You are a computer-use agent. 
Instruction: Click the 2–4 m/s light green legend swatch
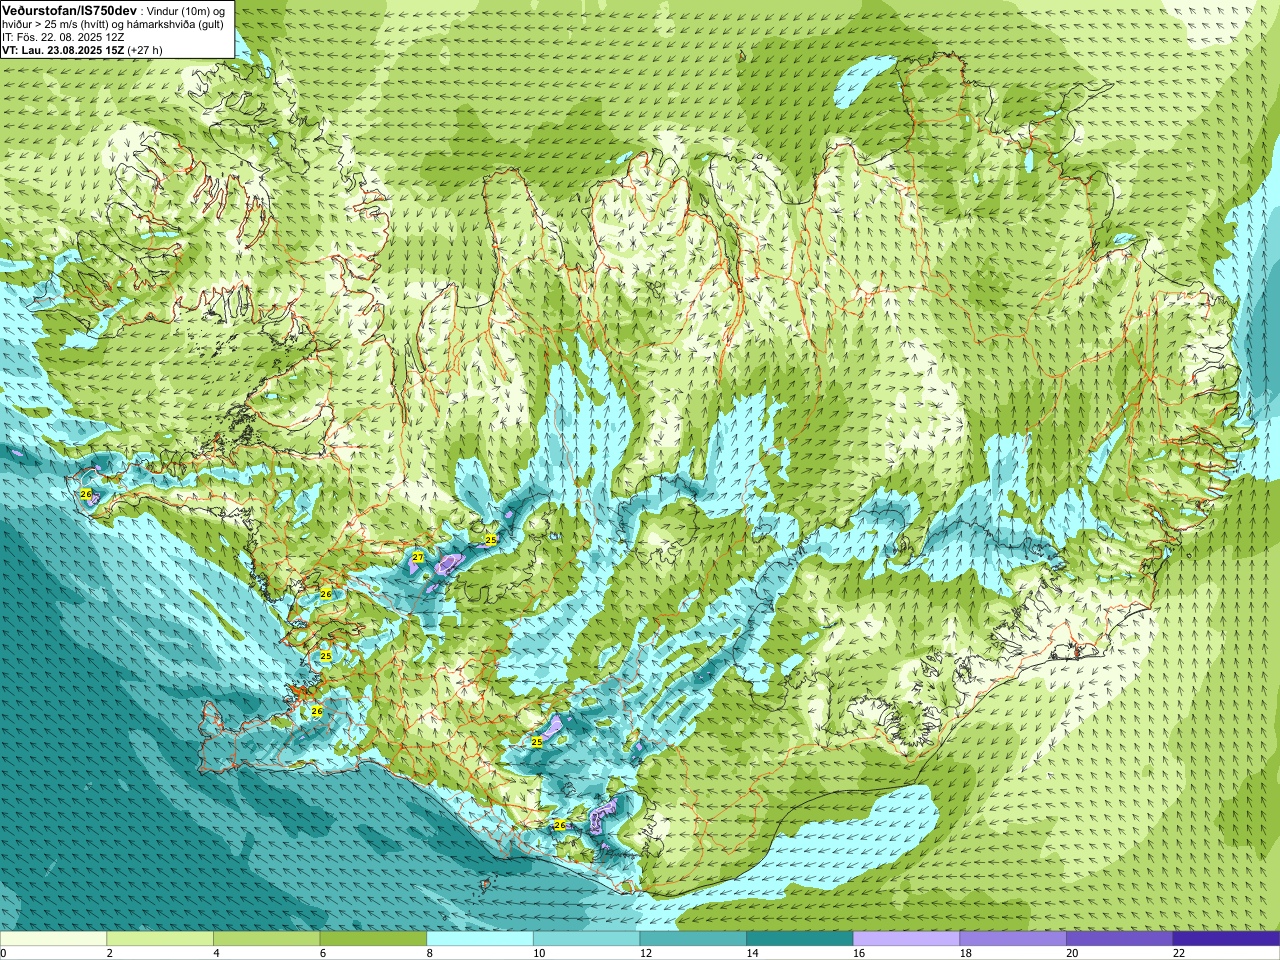(160, 939)
